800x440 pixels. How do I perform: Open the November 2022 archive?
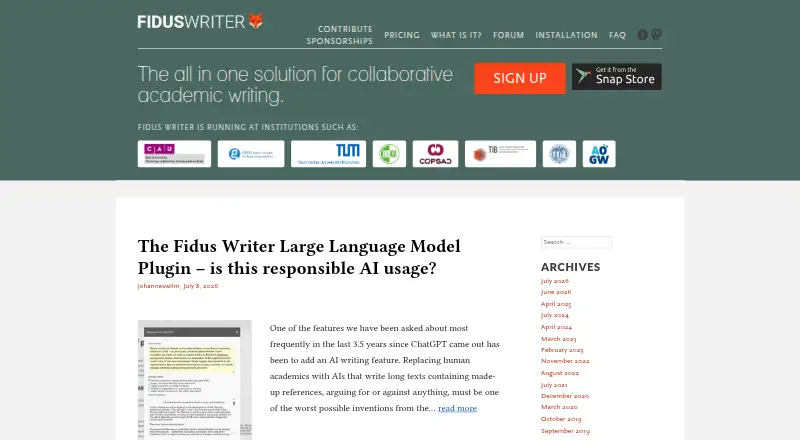coord(565,361)
